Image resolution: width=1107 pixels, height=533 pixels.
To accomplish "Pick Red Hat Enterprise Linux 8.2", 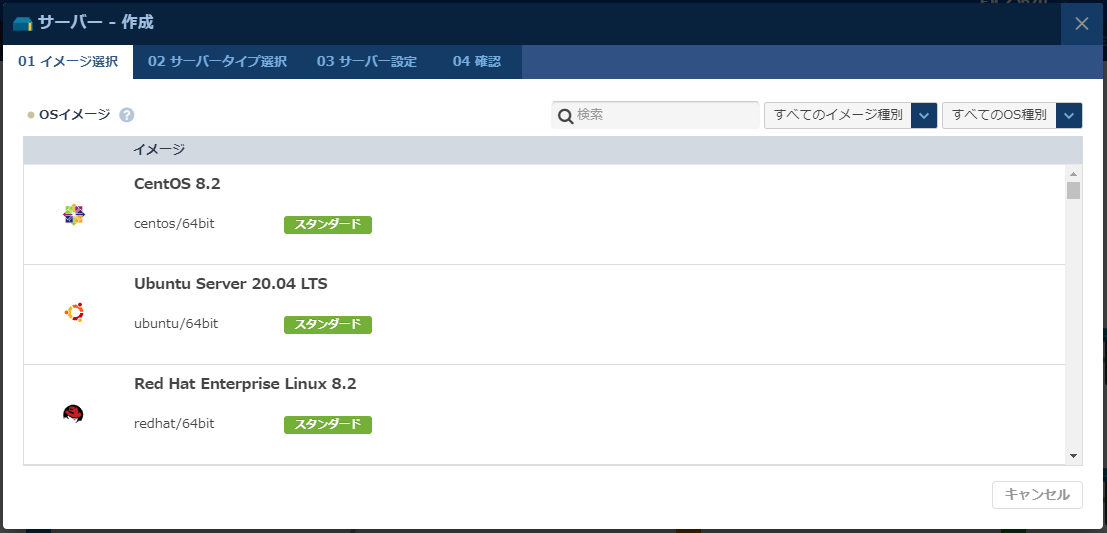I will click(245, 384).
